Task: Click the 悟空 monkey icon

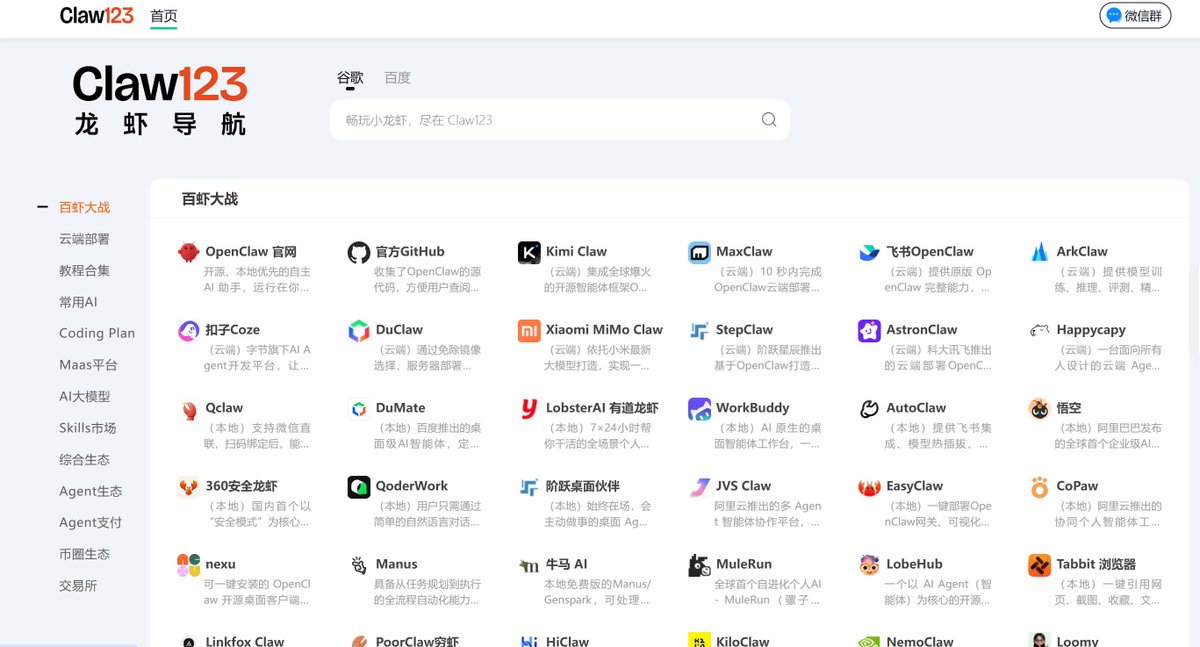Action: (1039, 408)
